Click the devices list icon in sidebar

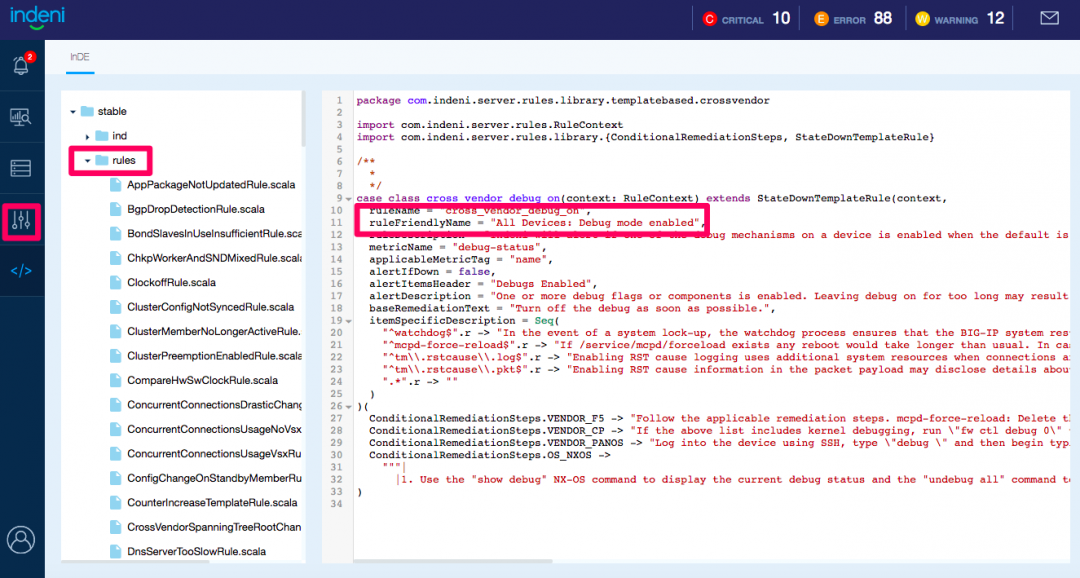coord(21,168)
